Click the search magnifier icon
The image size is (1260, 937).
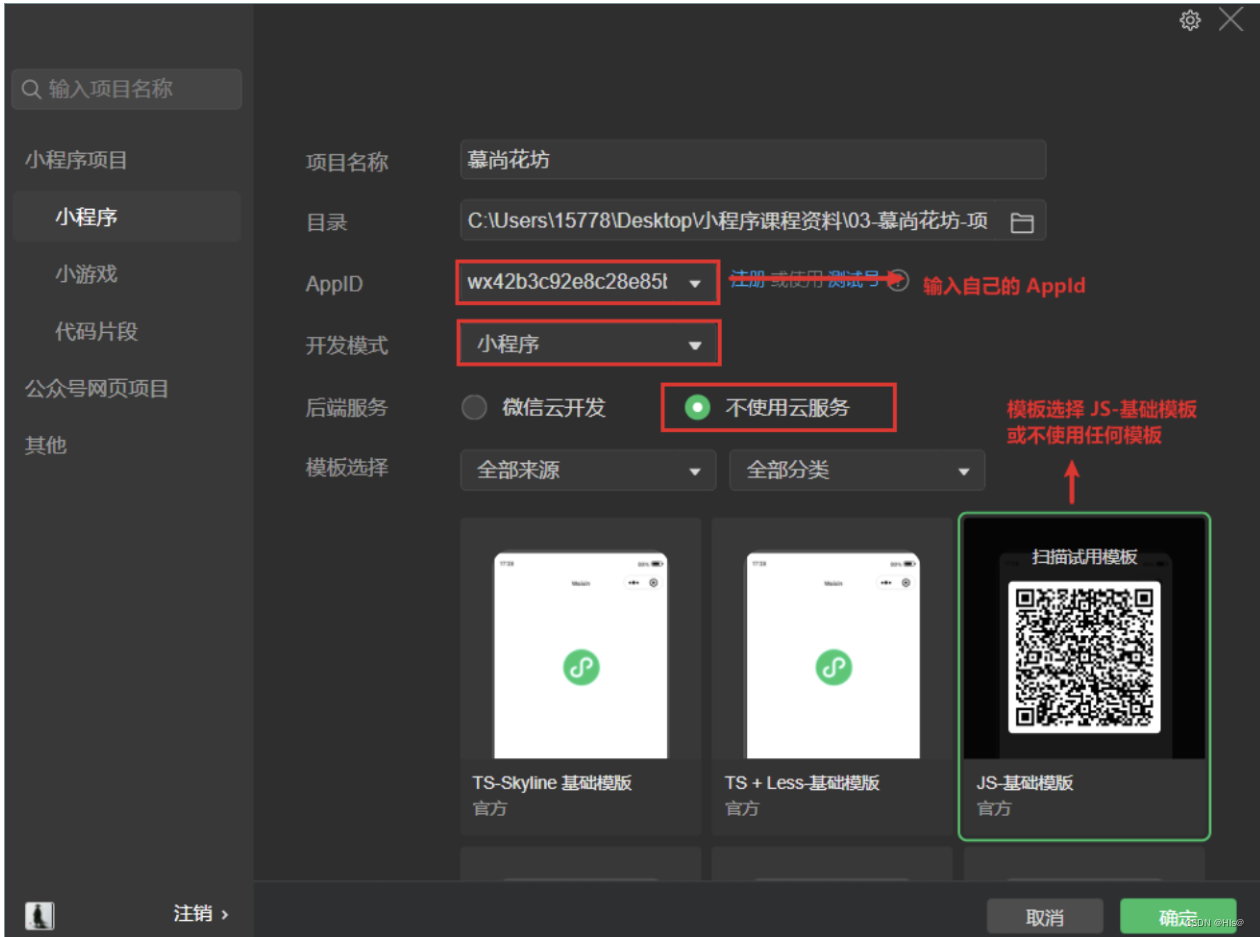pyautogui.click(x=32, y=90)
